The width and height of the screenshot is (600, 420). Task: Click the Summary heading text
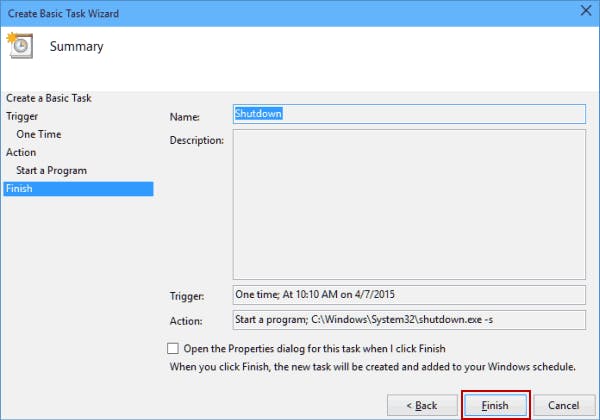coord(76,46)
